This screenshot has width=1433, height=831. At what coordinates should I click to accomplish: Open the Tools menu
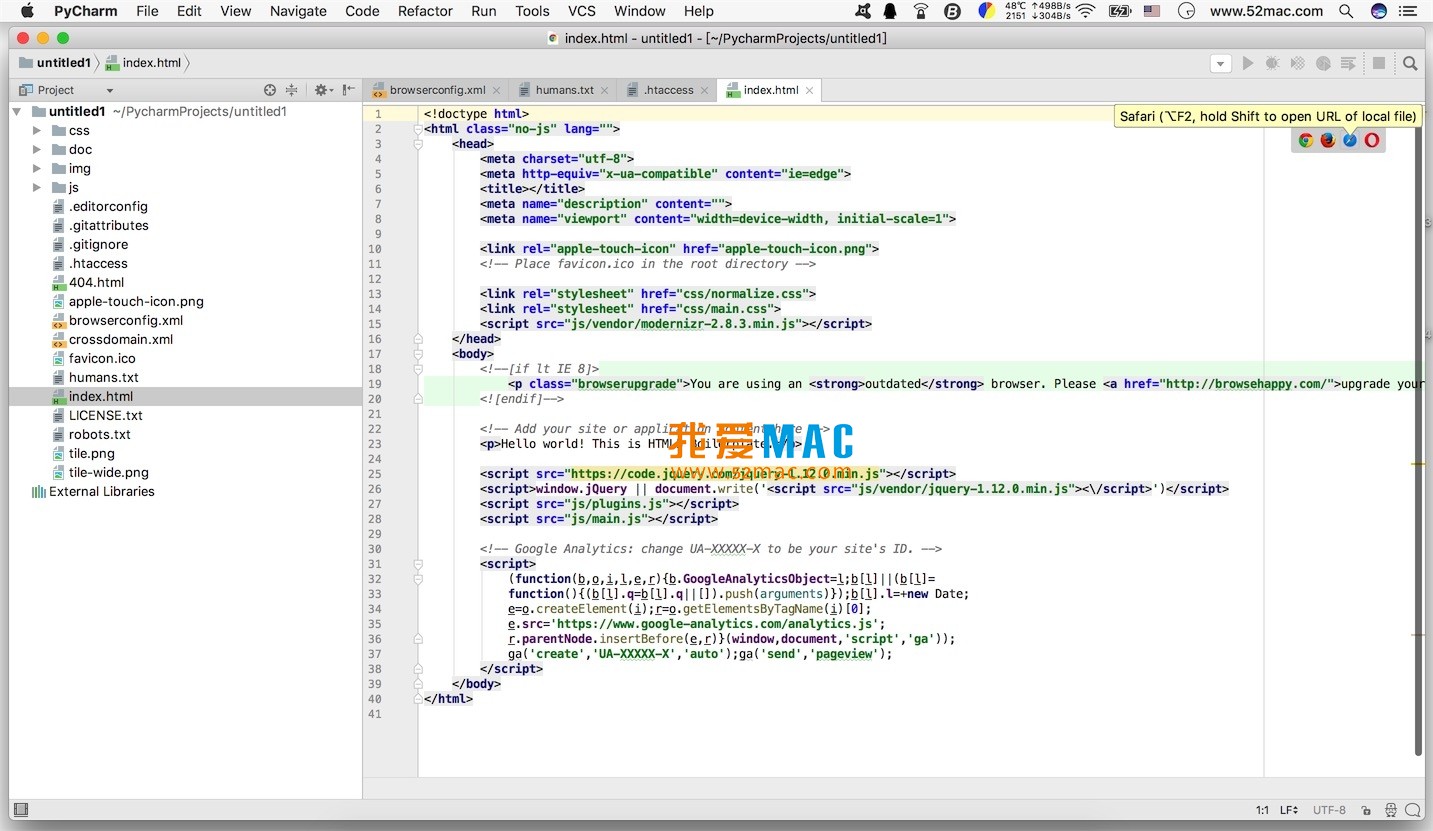[532, 11]
